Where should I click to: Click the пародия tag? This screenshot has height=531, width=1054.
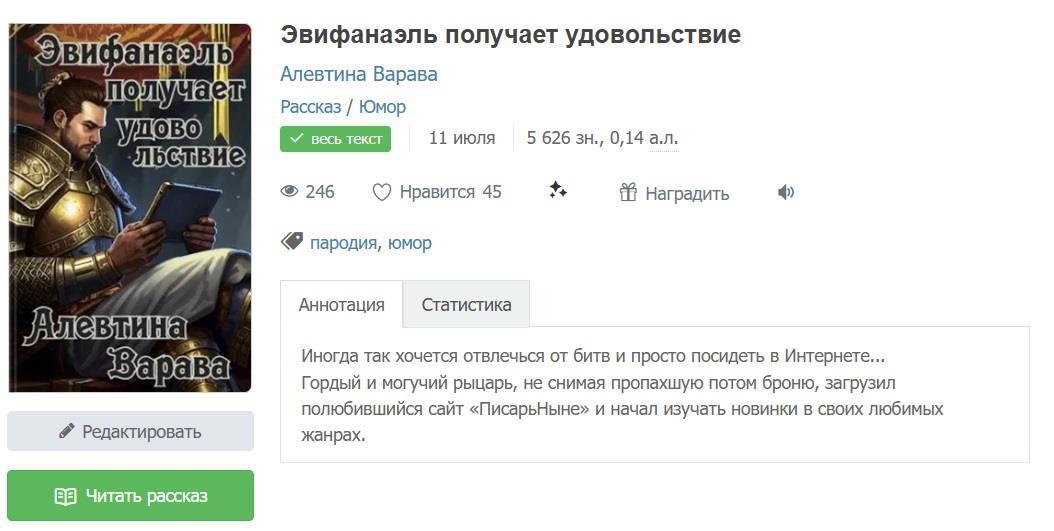click(x=343, y=243)
